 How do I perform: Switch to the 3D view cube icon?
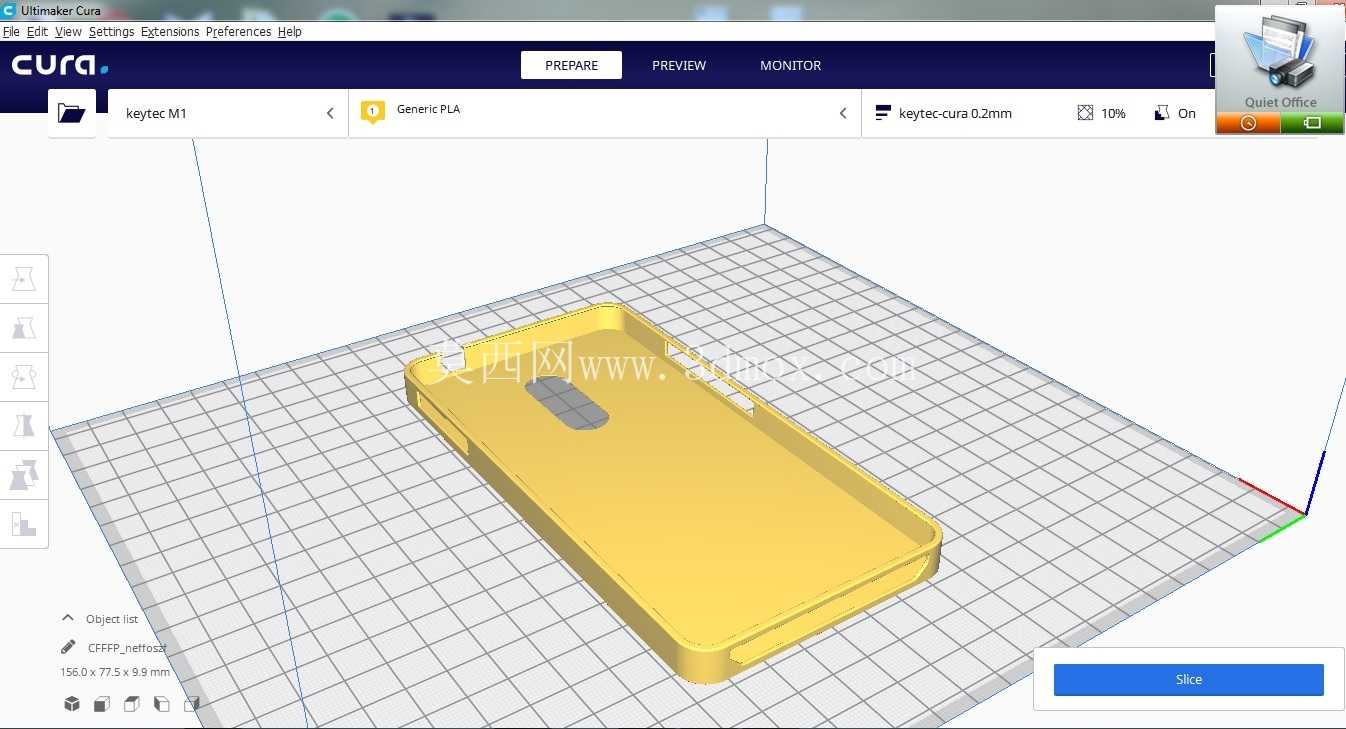click(72, 704)
